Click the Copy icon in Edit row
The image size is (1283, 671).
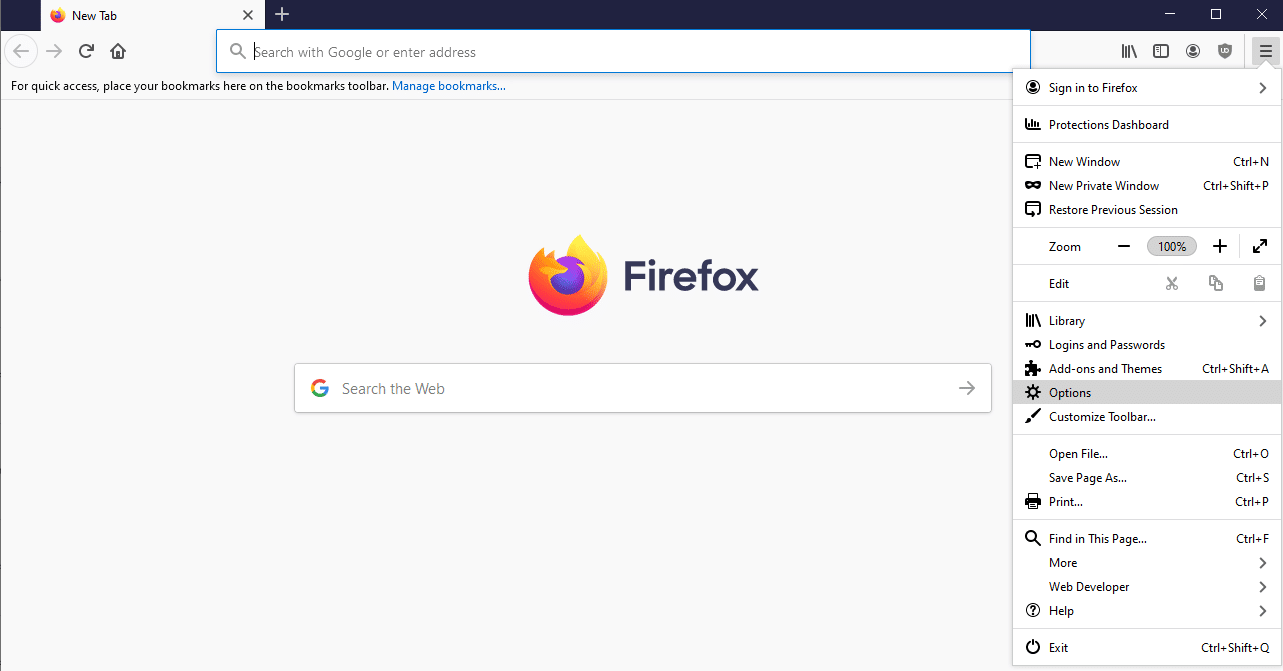click(x=1215, y=283)
